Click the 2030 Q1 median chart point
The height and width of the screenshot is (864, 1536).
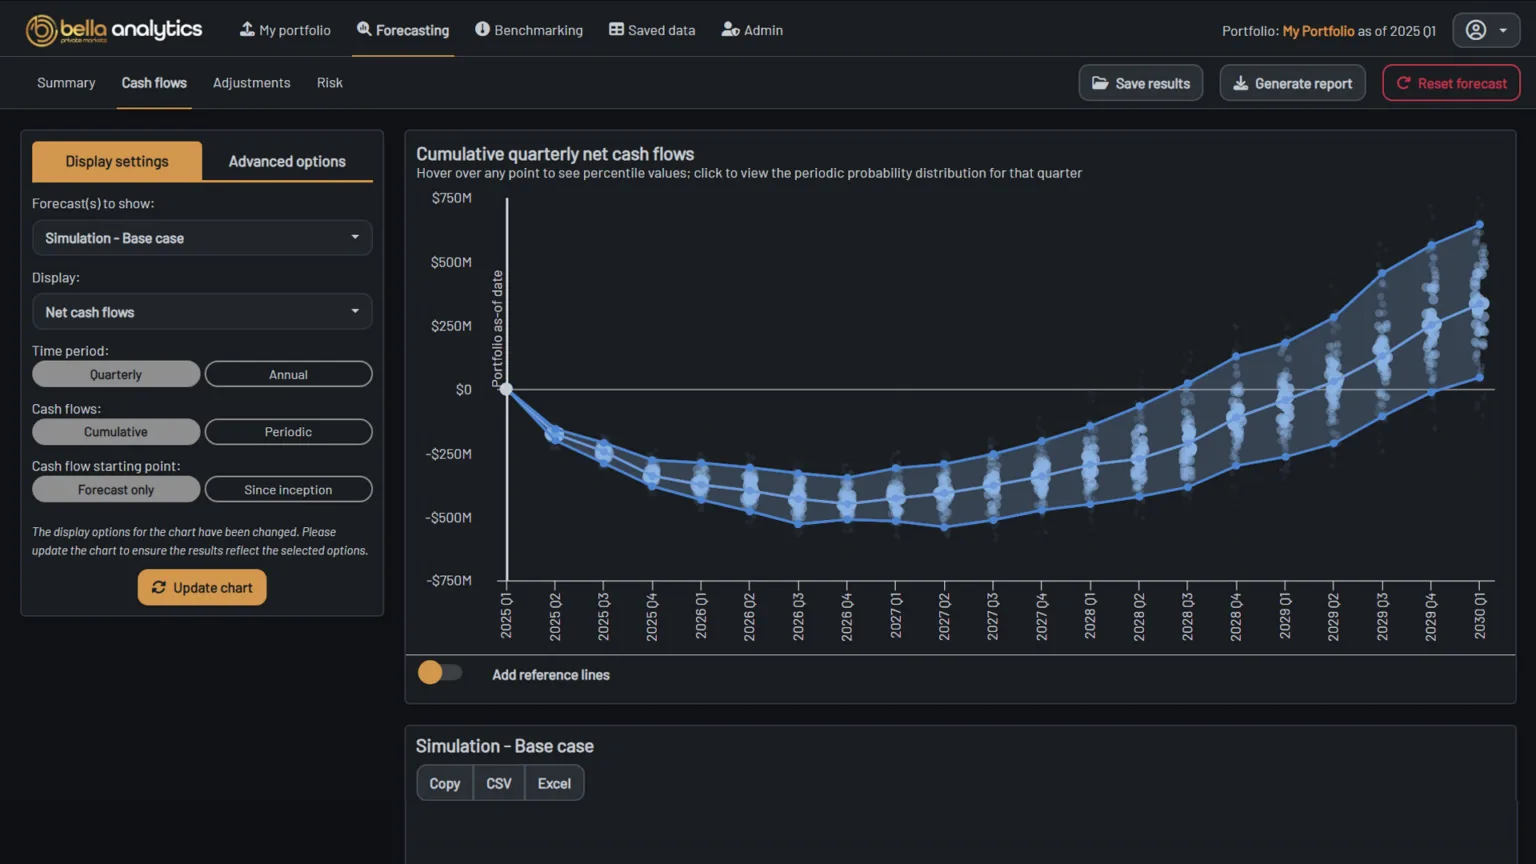[x=1480, y=303]
